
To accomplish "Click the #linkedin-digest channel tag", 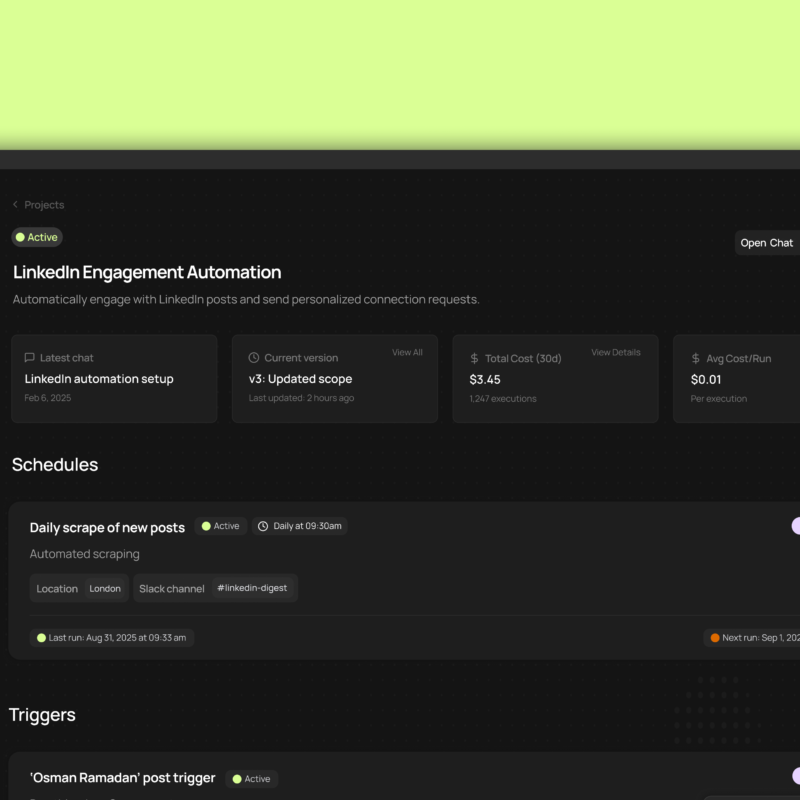I will pyautogui.click(x=252, y=588).
